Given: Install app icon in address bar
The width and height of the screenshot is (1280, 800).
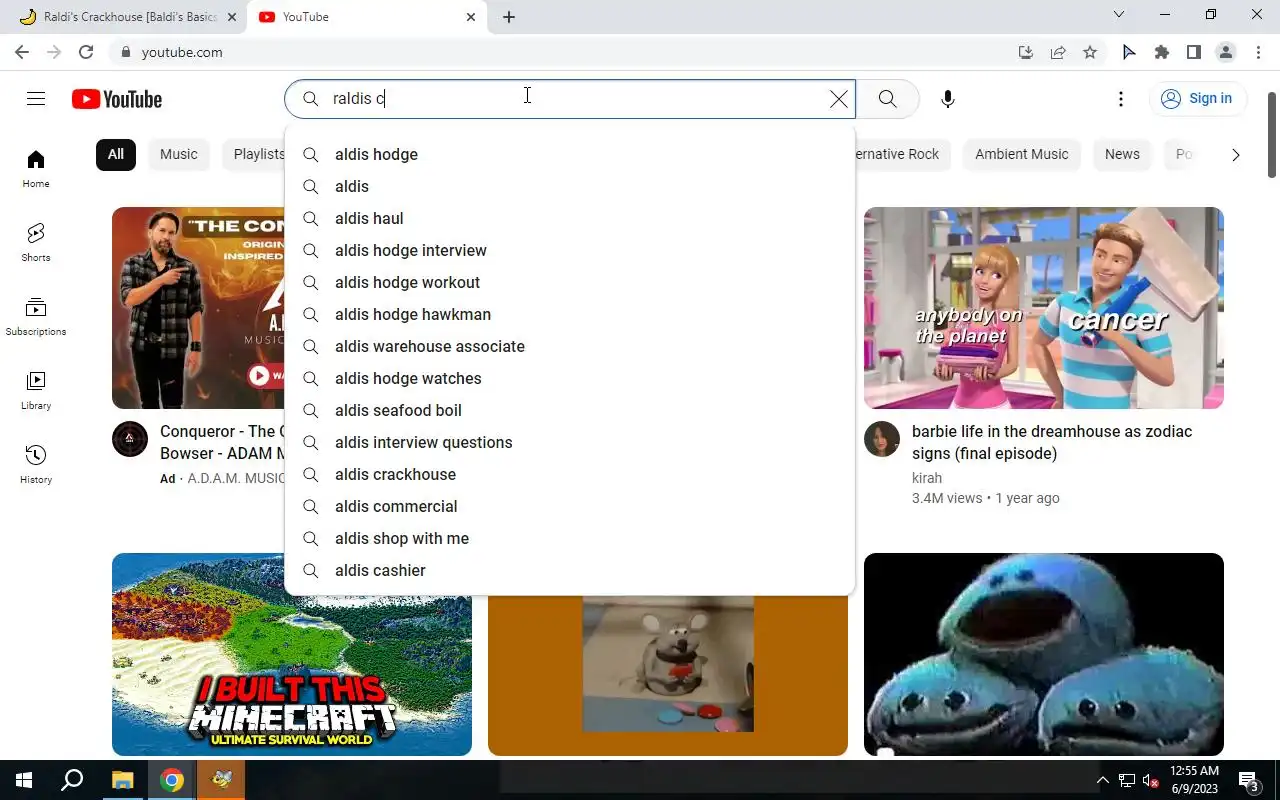Looking at the screenshot, I should tap(1026, 52).
